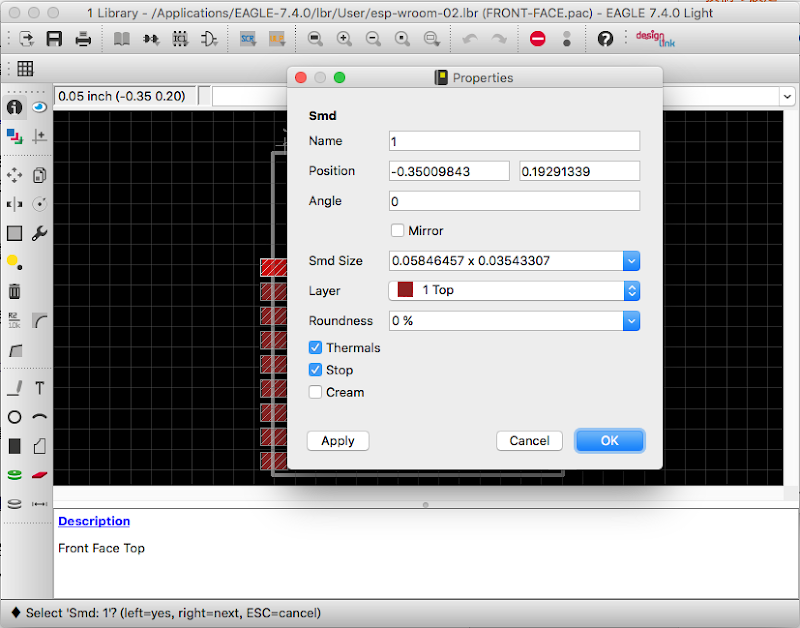Select the Show eye tool
Viewport: 800px width, 628px height.
coord(39,107)
